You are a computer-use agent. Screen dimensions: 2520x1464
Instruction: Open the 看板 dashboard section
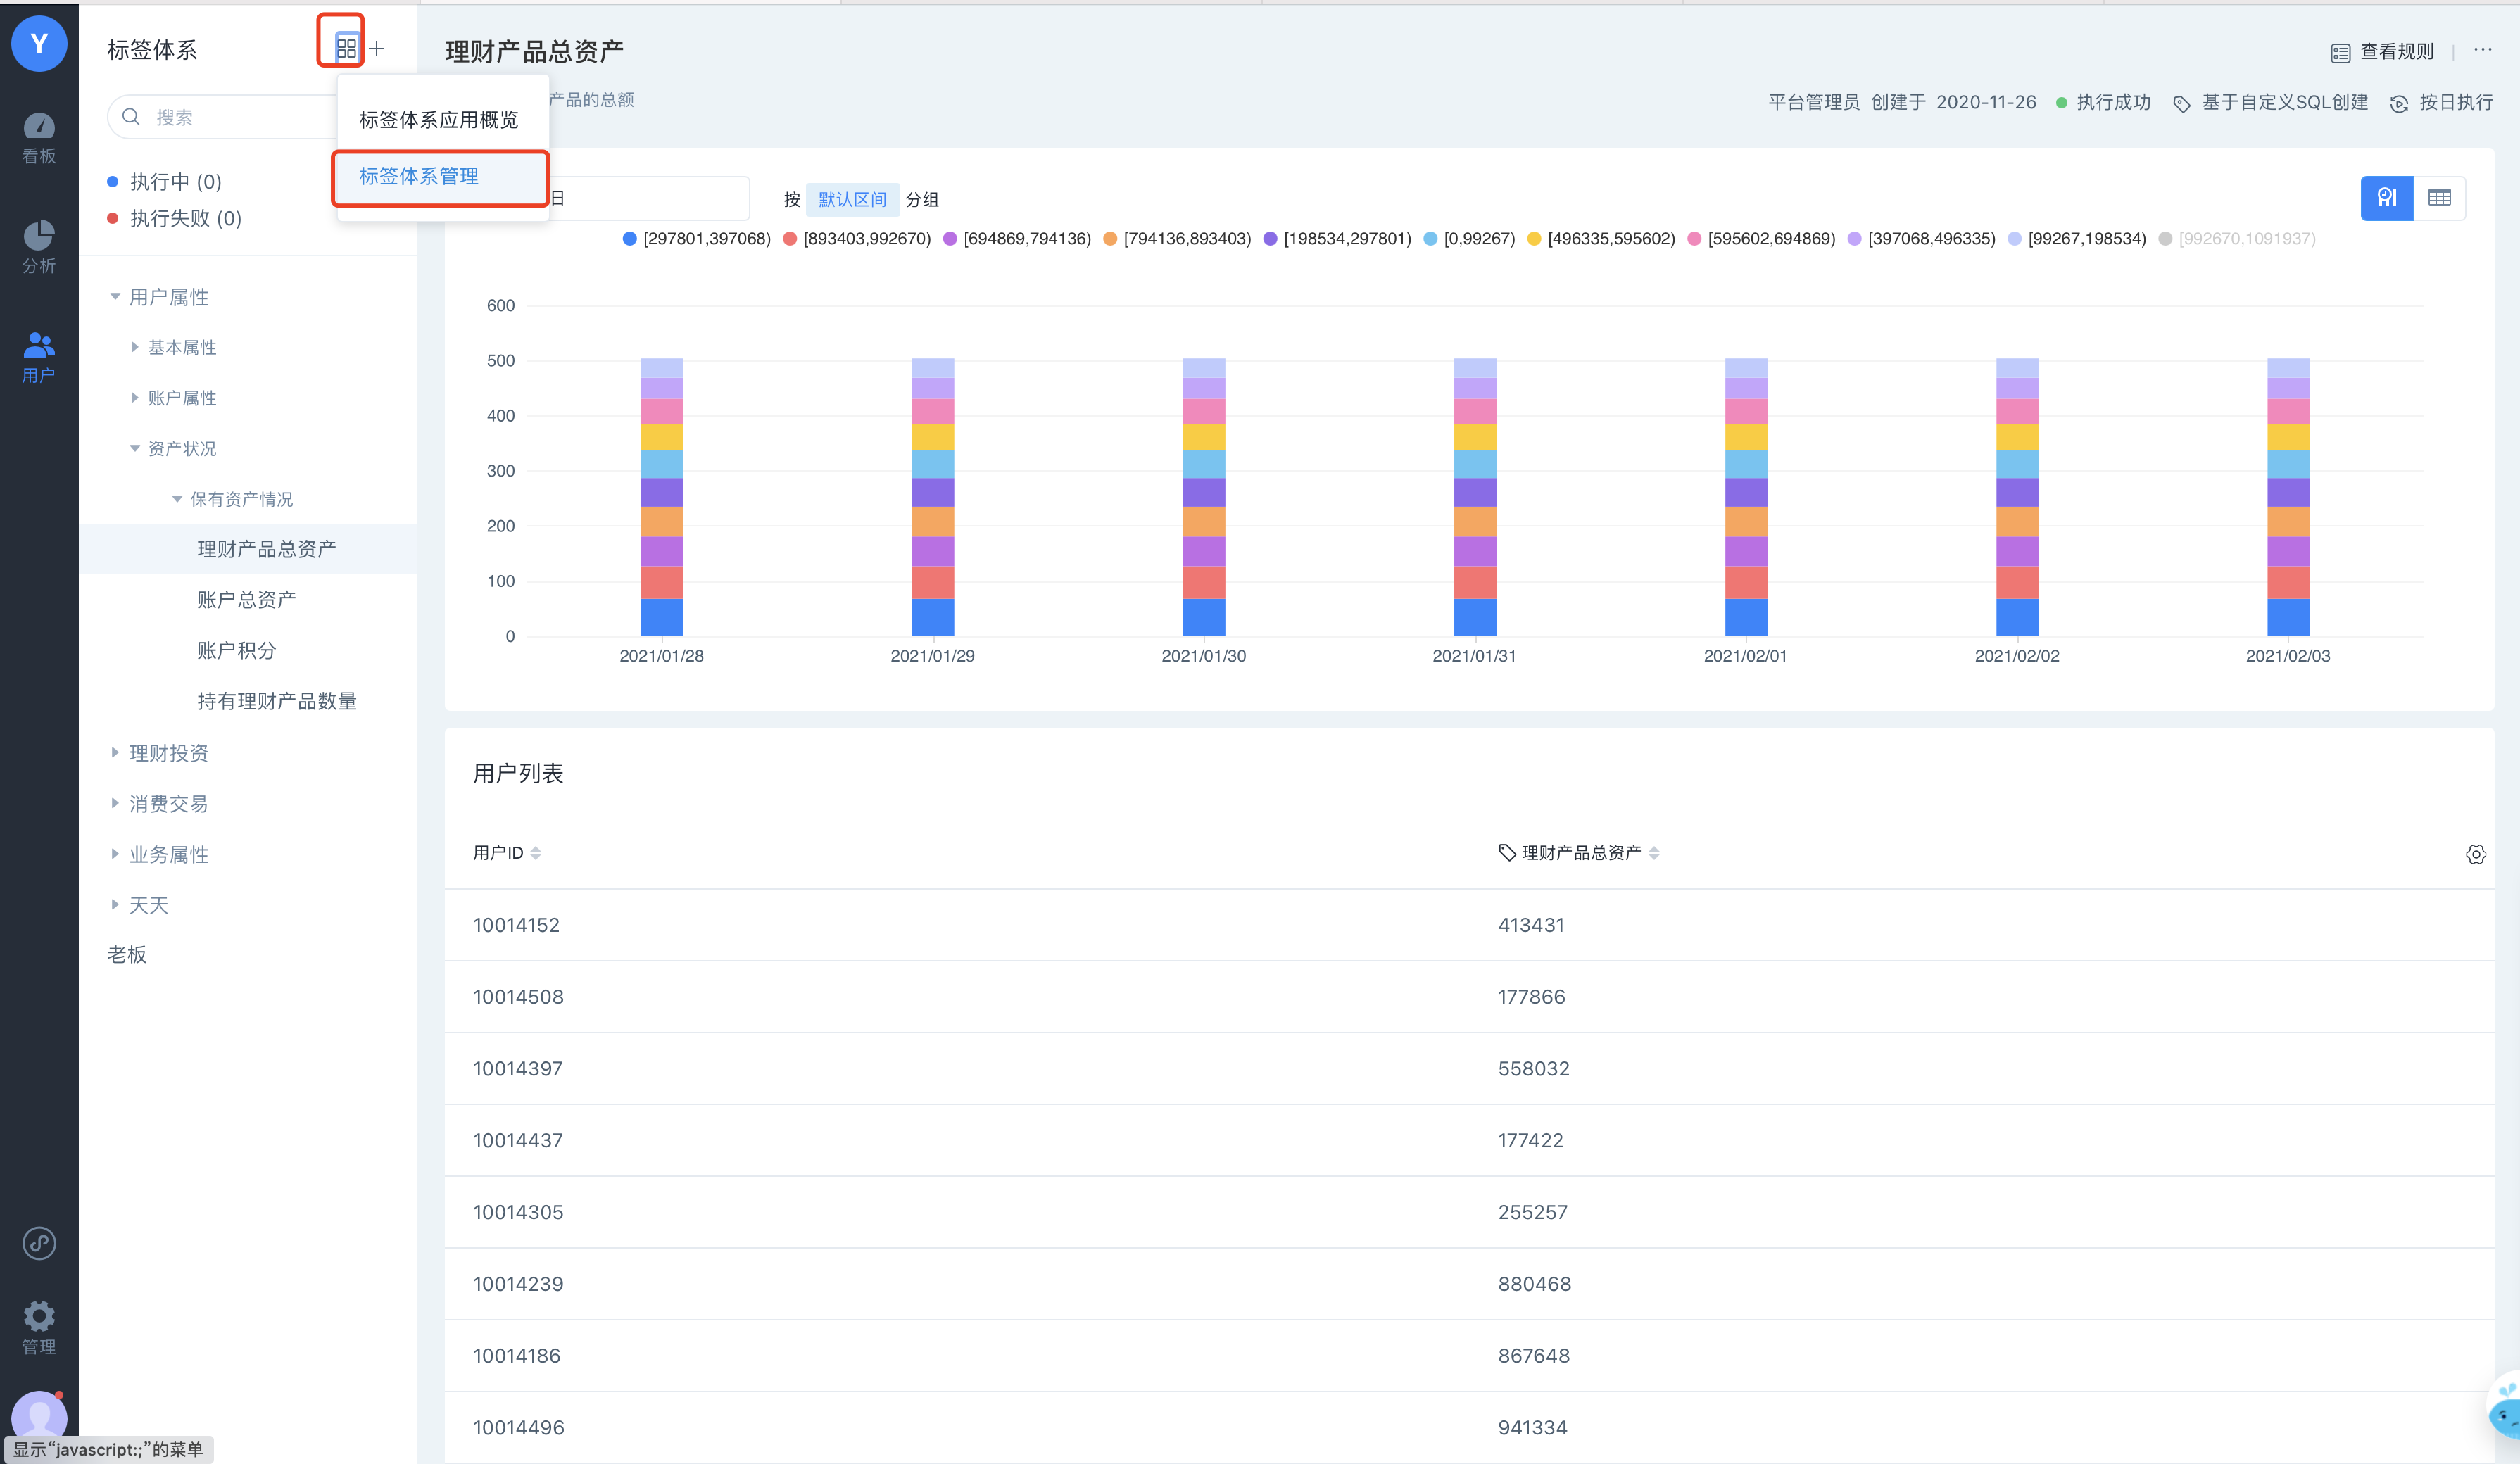point(39,138)
